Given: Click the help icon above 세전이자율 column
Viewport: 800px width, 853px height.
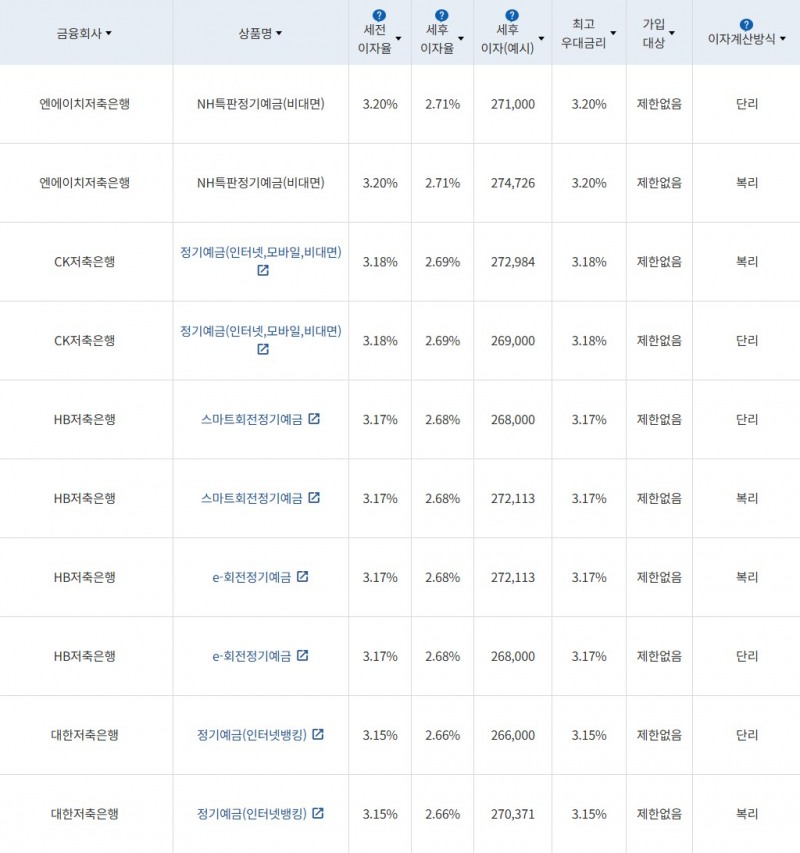Looking at the screenshot, I should pos(377,14).
